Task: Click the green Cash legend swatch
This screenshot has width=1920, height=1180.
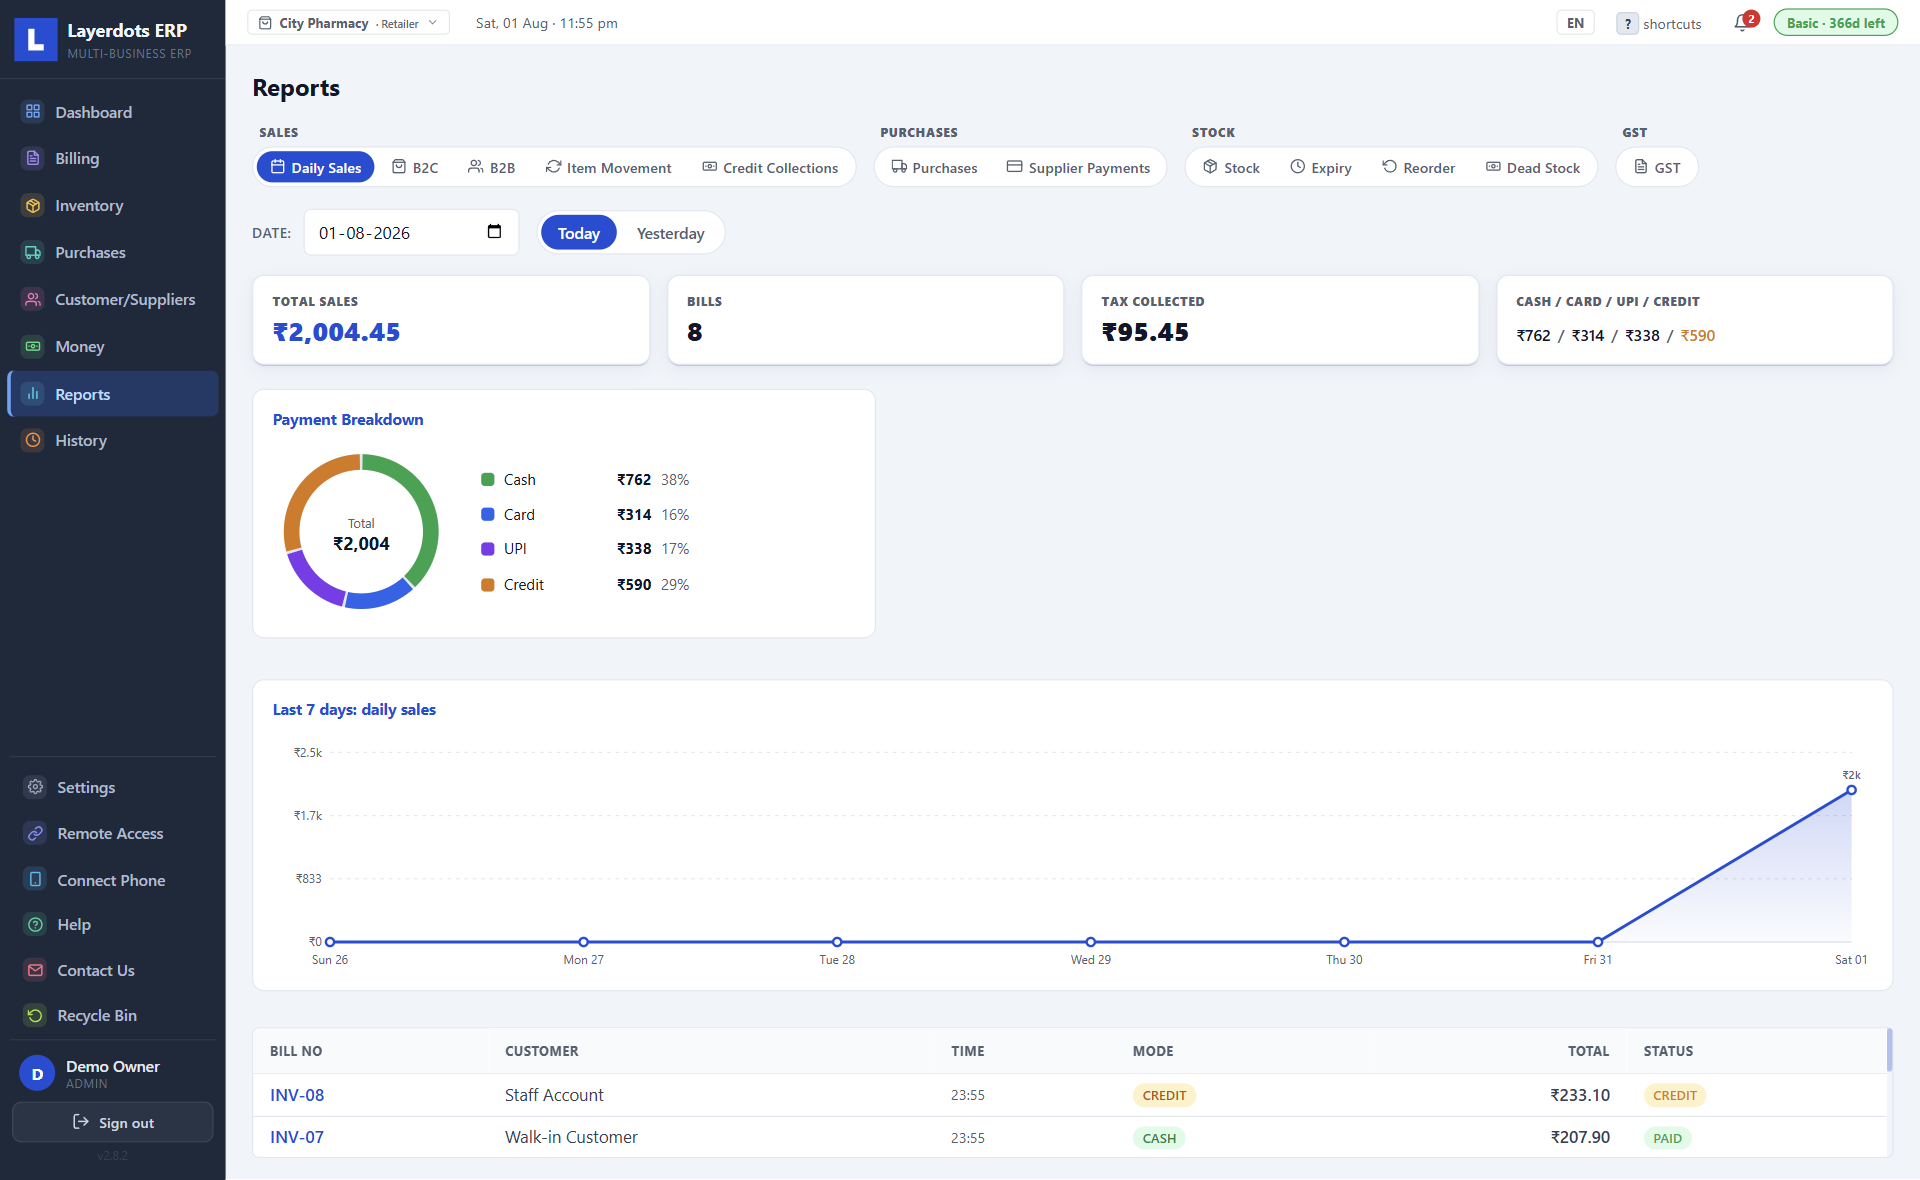Action: point(488,480)
